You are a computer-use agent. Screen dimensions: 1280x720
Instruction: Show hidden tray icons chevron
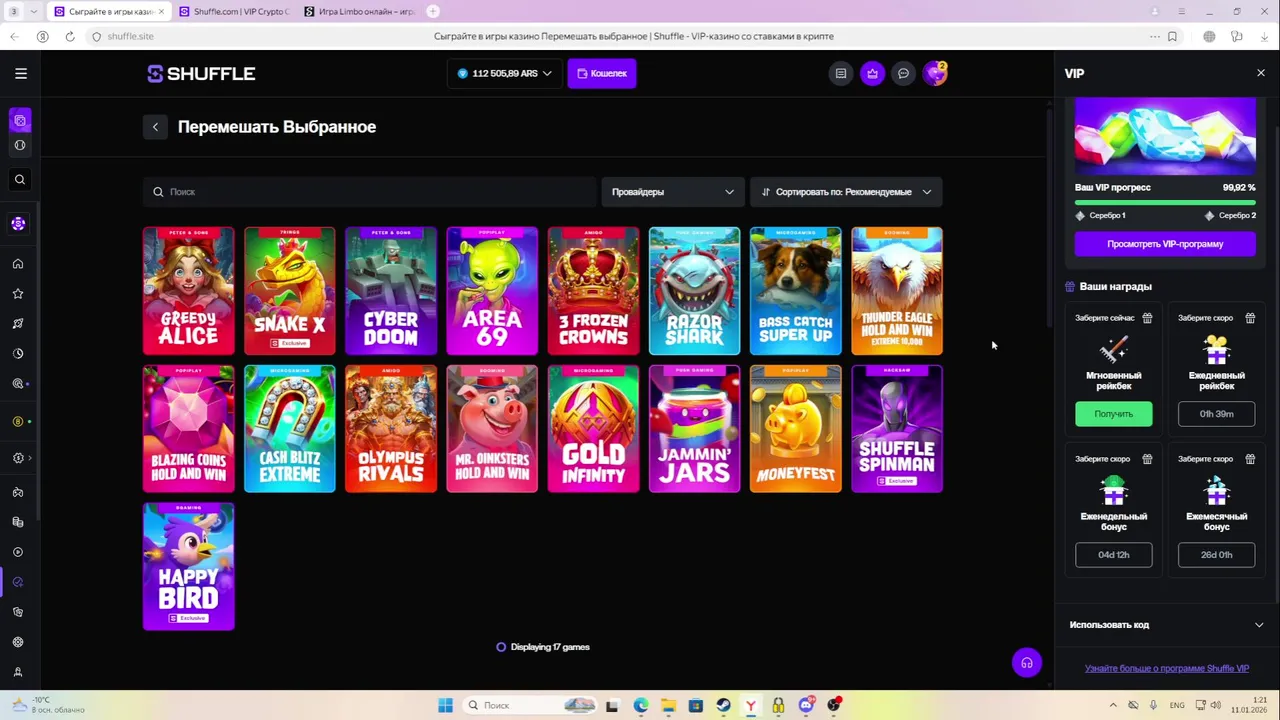1113,705
